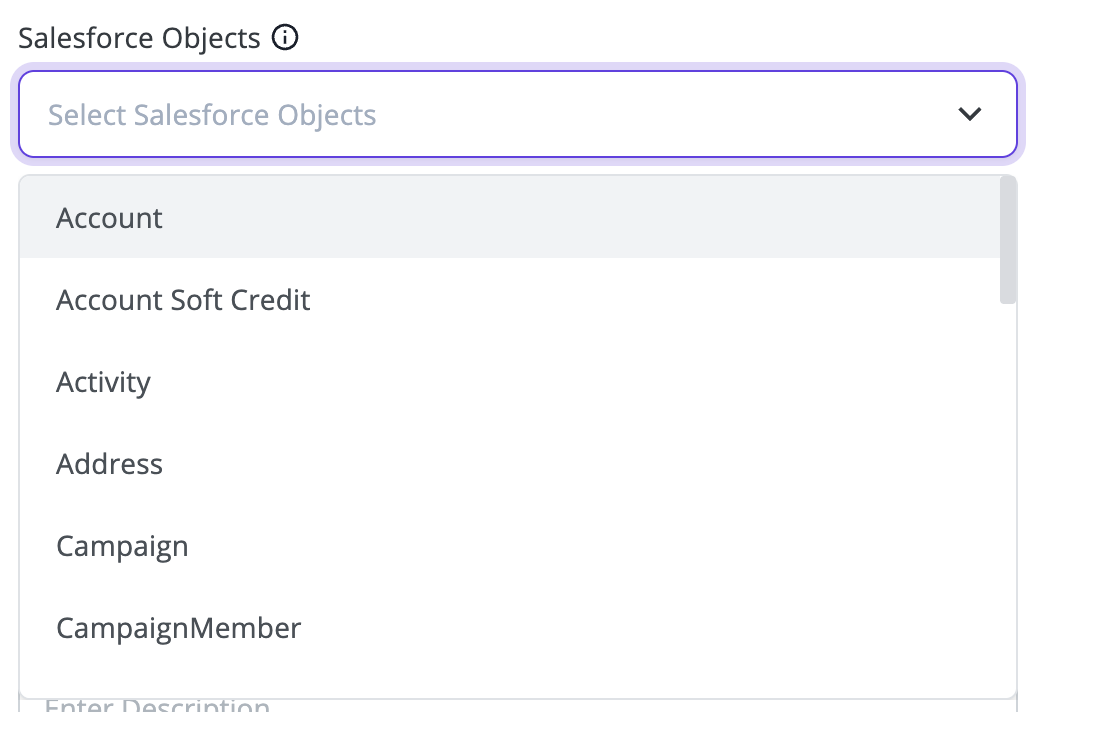Click the scrollbar track below the thumb
This screenshot has height=732, width=1120.
(1008, 500)
